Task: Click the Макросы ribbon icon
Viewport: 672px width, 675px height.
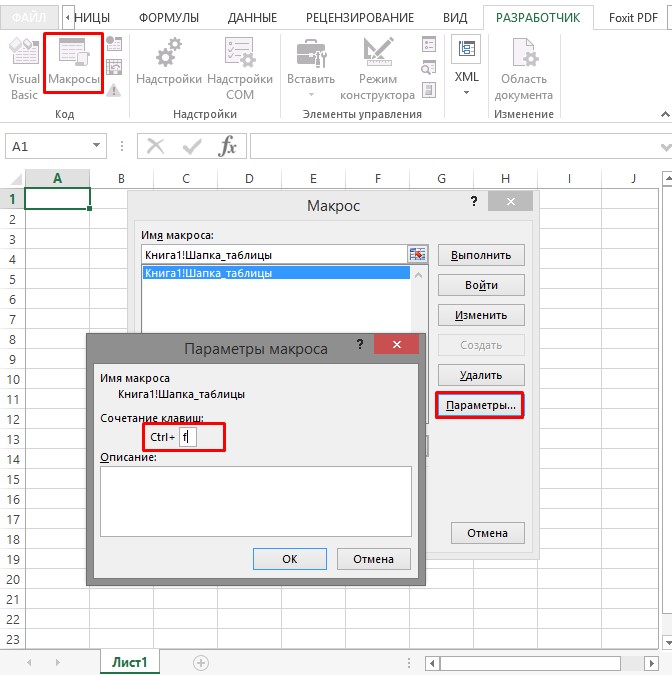Action: point(73,66)
